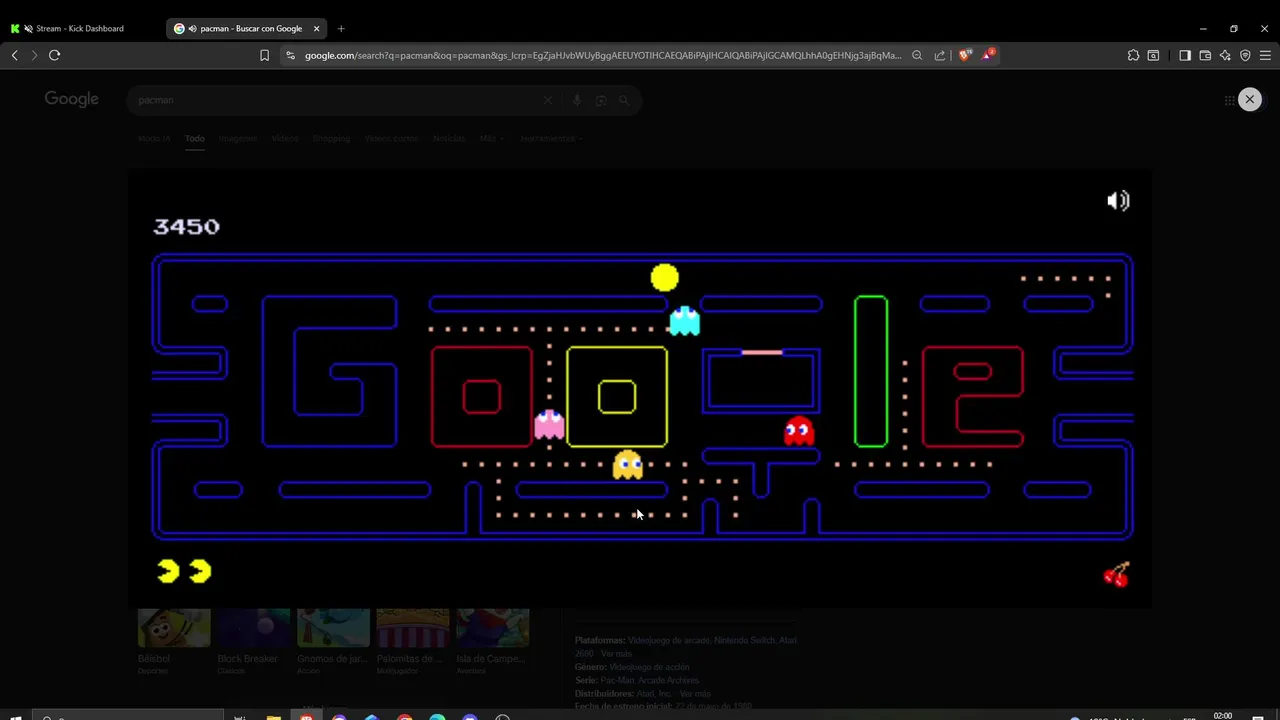Go forward with the browser forward arrow
The height and width of the screenshot is (720, 1280).
34,55
